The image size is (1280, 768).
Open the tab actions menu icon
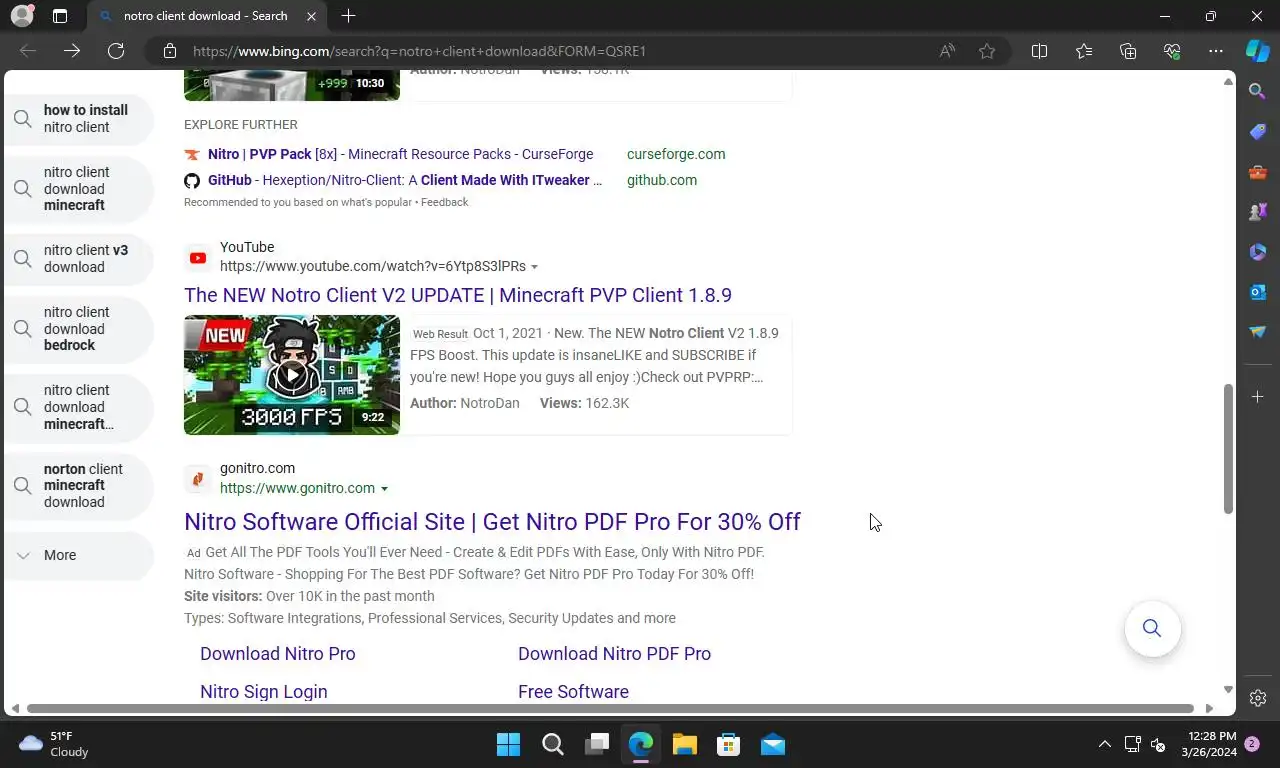[x=60, y=16]
